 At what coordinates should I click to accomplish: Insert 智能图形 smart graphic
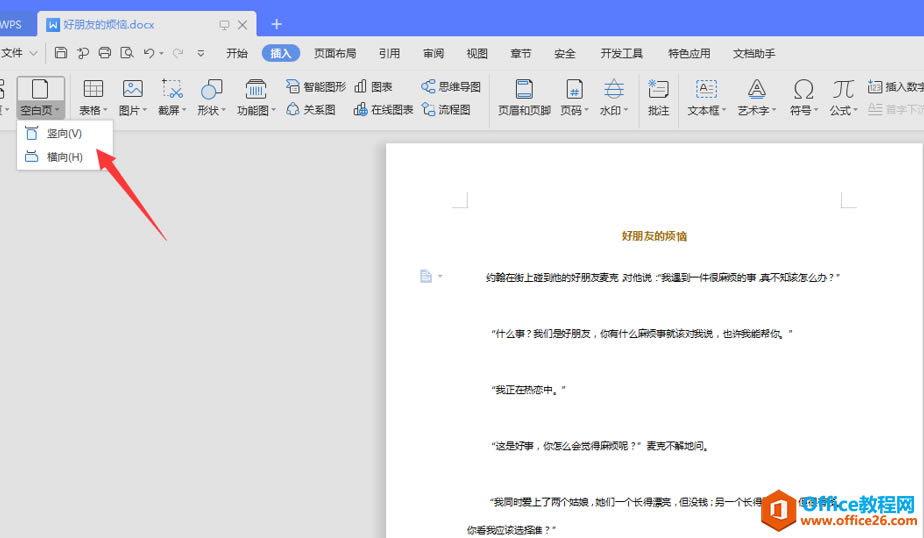[316, 87]
